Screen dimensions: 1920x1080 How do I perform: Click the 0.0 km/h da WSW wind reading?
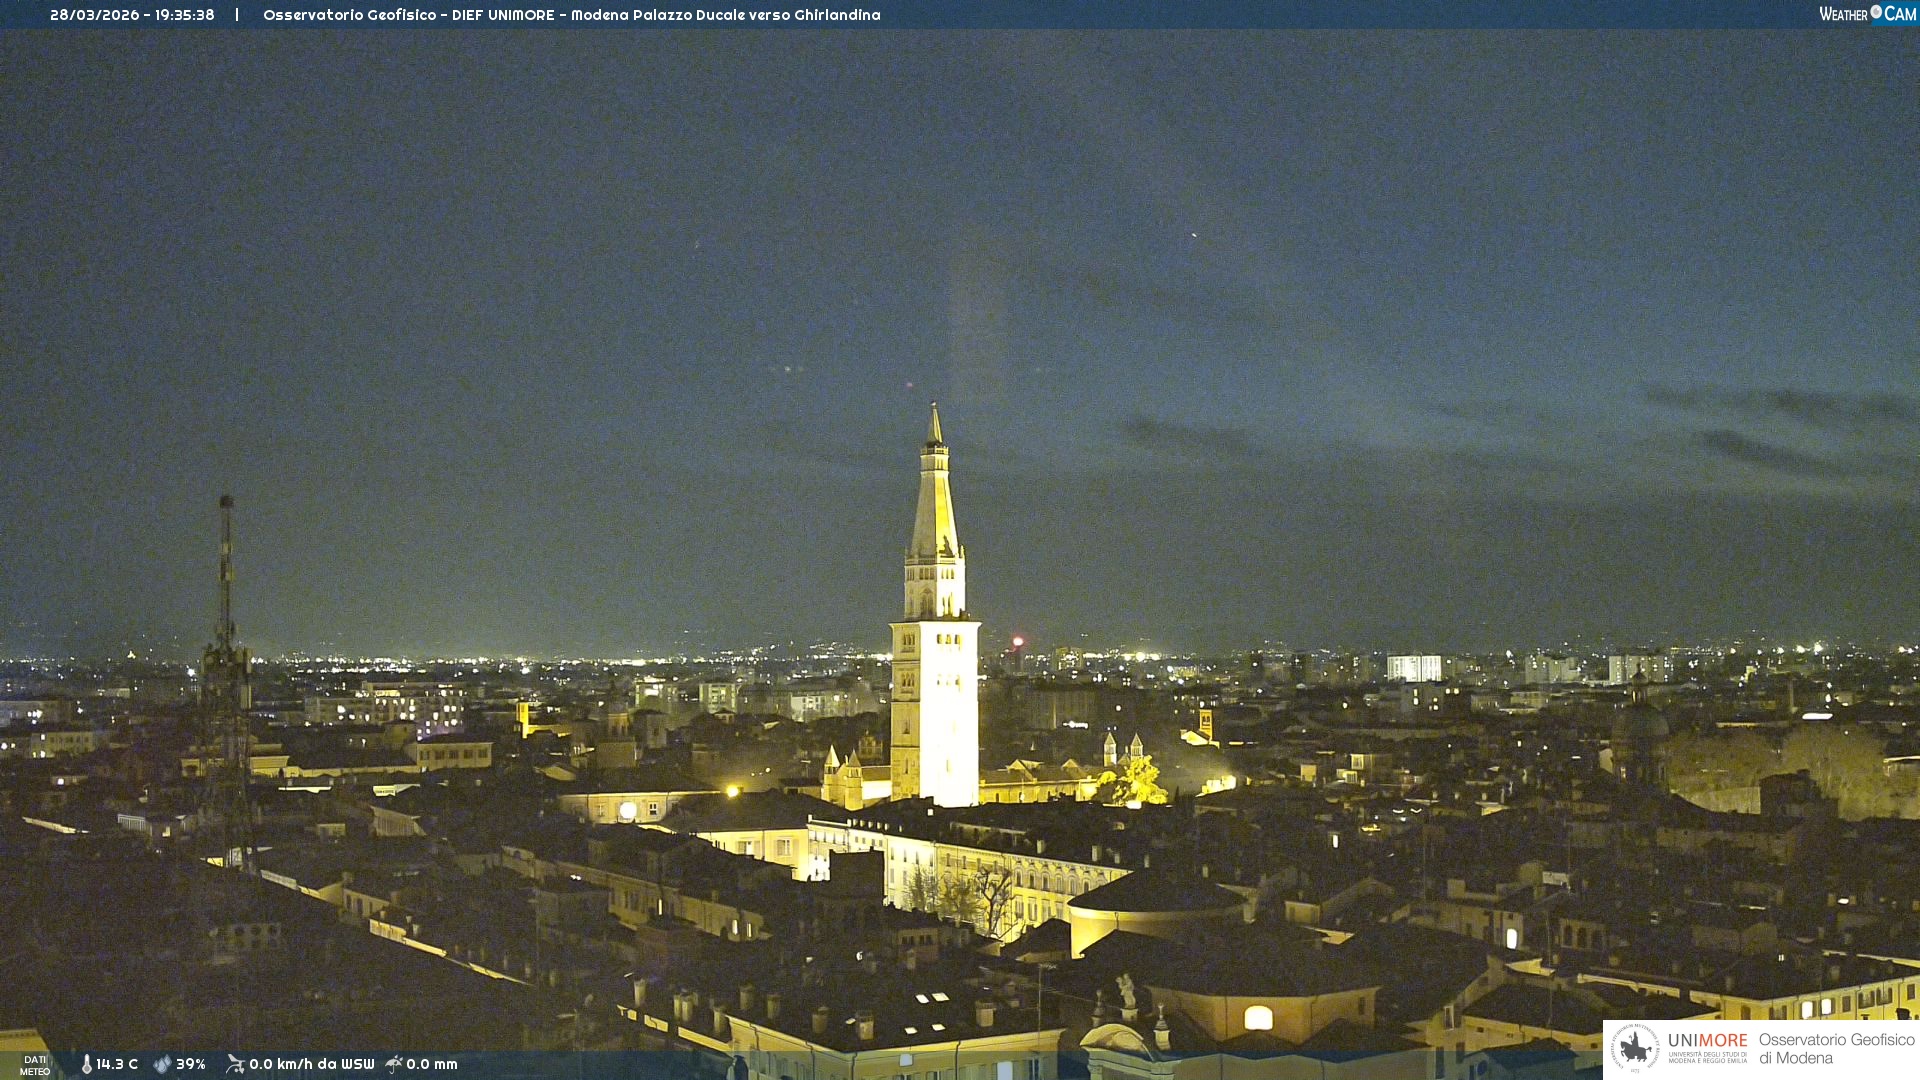(311, 1064)
